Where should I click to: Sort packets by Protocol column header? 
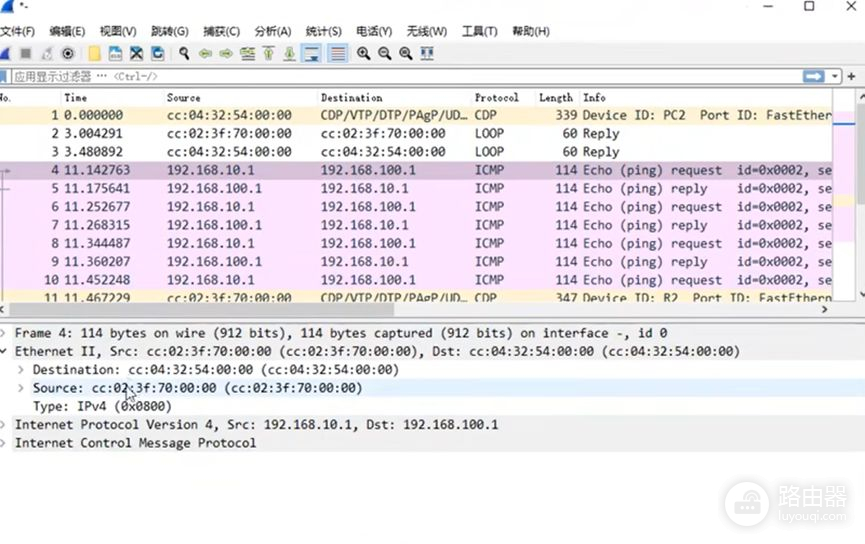(497, 98)
